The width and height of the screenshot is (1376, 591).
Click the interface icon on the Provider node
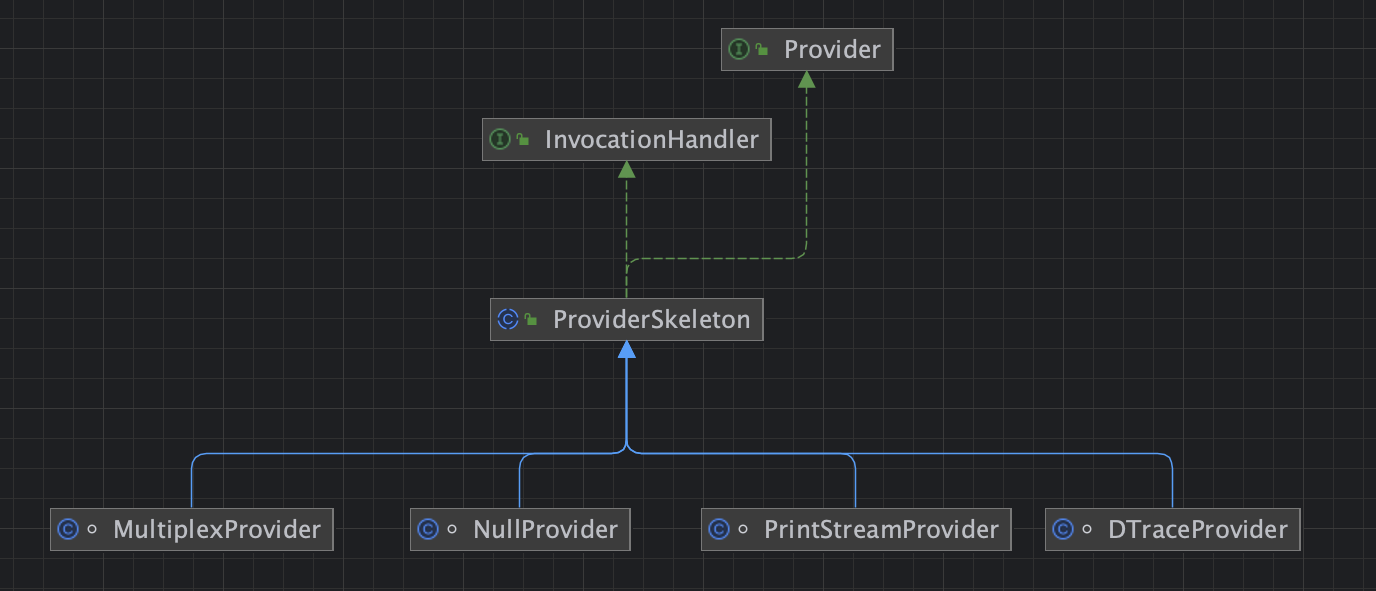(739, 49)
